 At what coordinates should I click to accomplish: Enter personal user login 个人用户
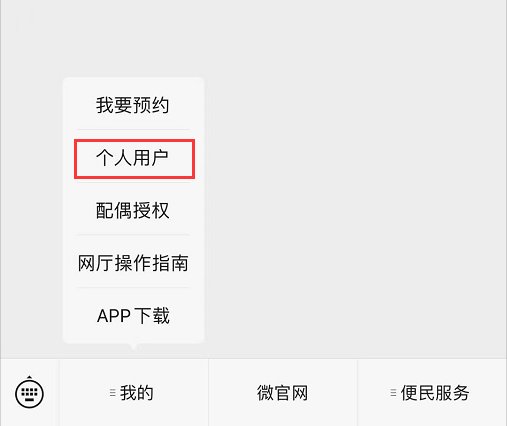click(x=133, y=158)
